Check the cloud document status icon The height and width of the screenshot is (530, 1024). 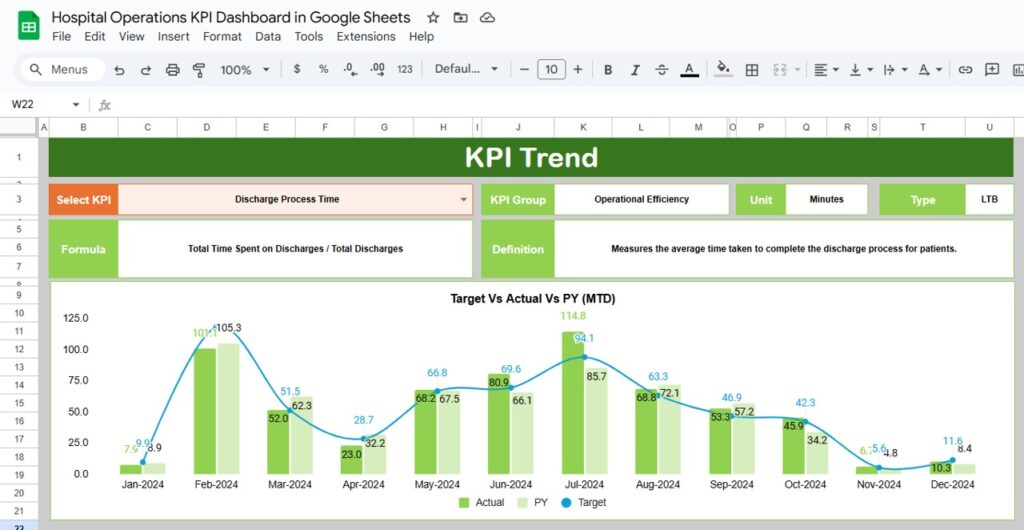pyautogui.click(x=487, y=18)
